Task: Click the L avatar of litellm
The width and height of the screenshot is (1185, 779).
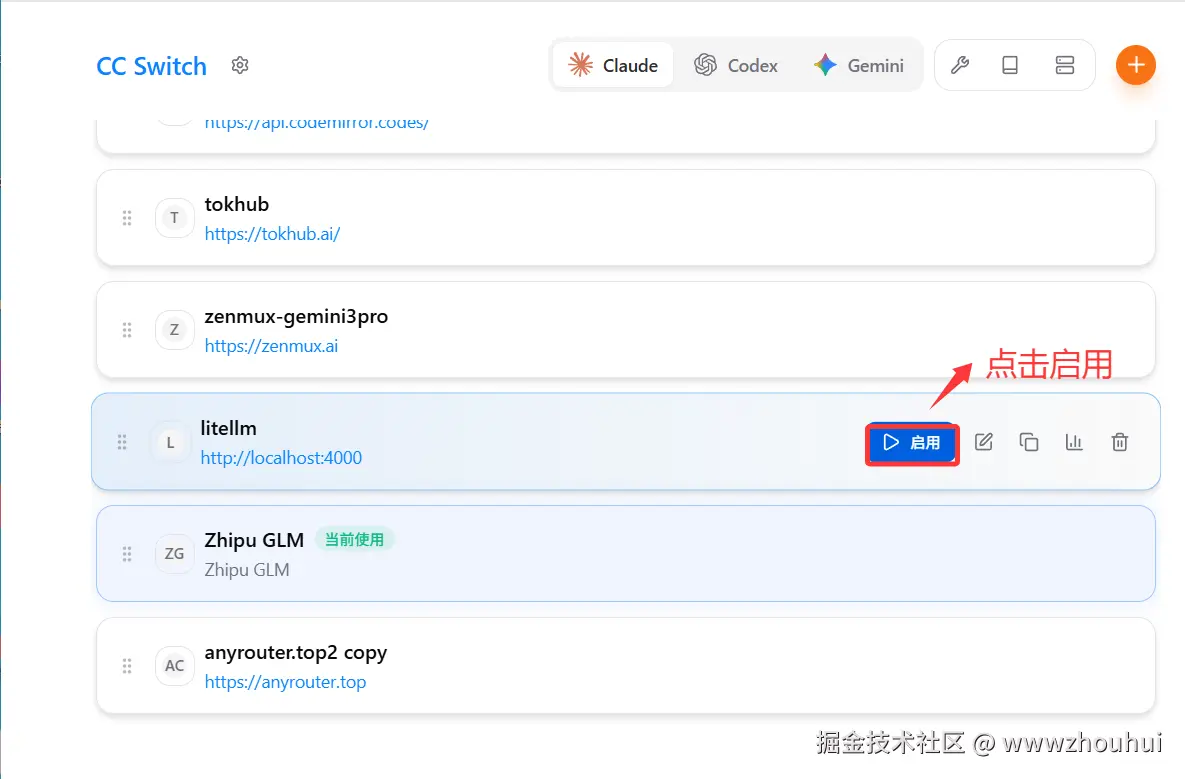Action: coord(170,442)
